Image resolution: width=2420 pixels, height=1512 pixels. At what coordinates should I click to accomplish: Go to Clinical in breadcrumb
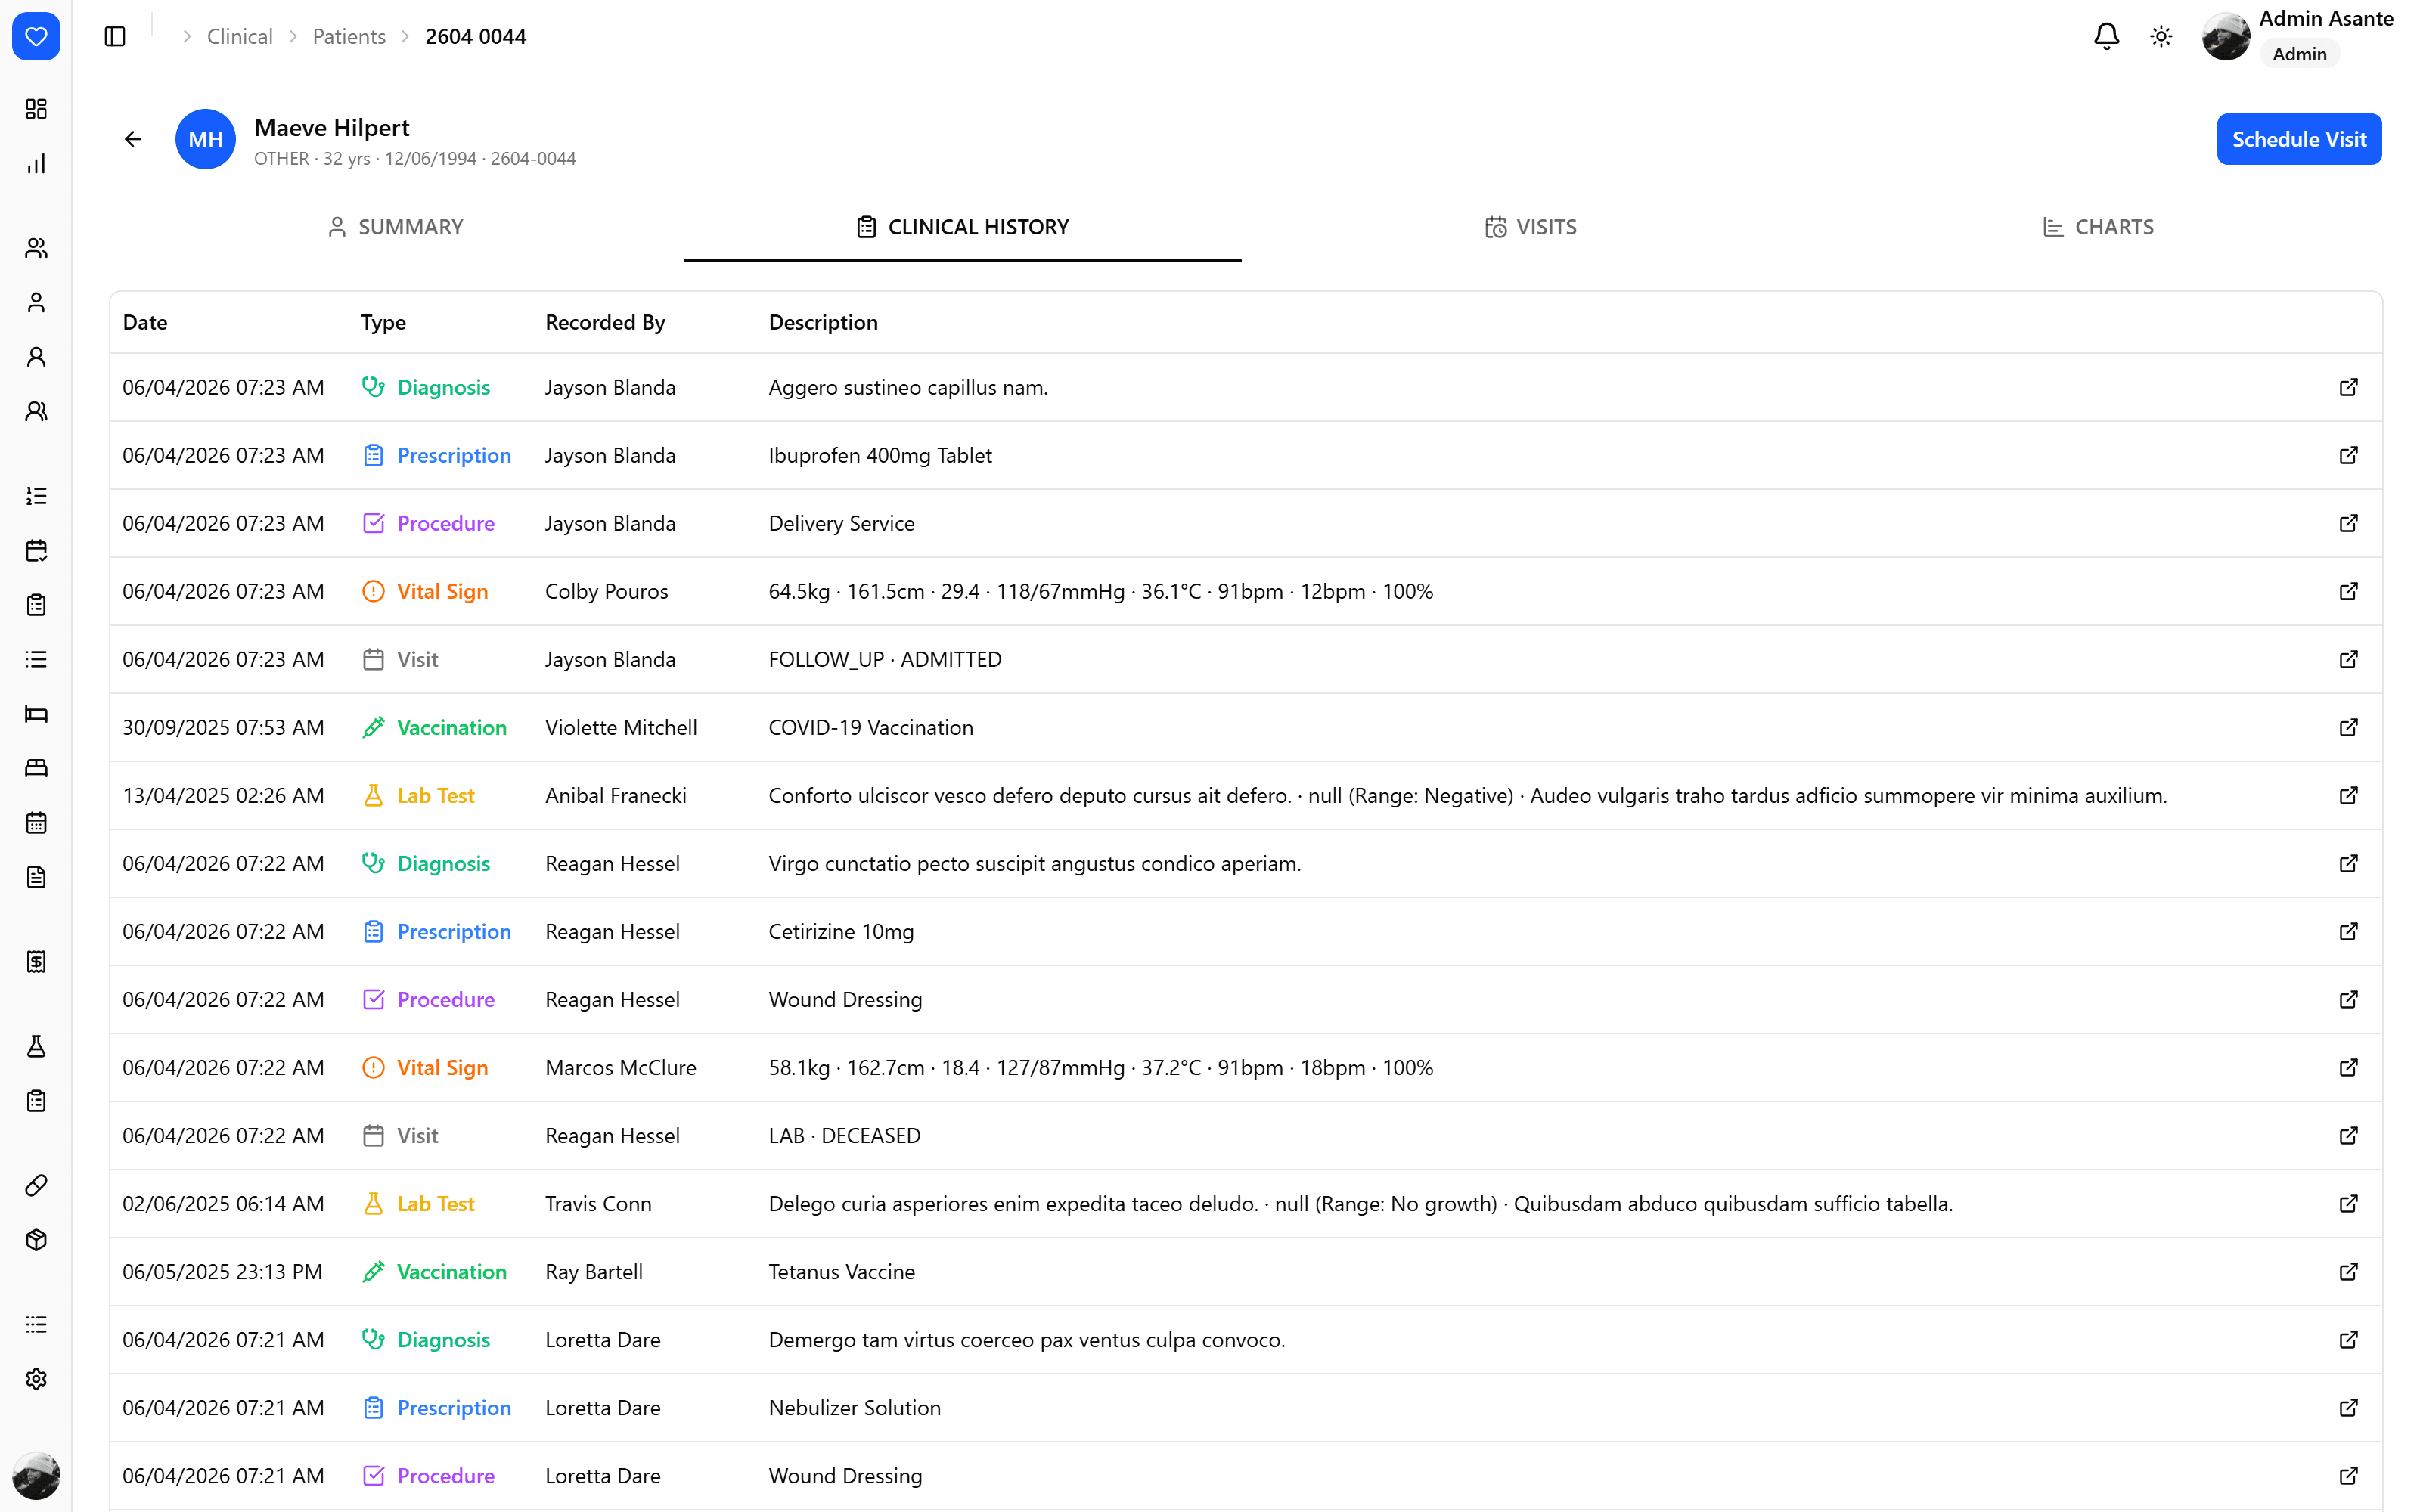240,37
